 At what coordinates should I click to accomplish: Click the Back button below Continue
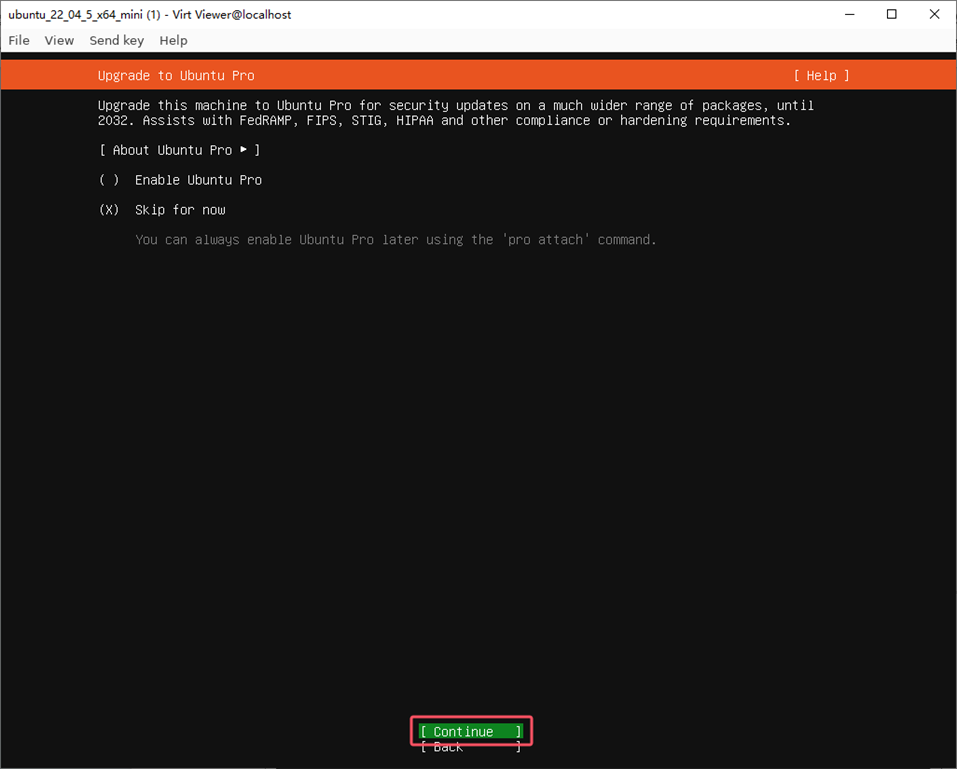471,747
